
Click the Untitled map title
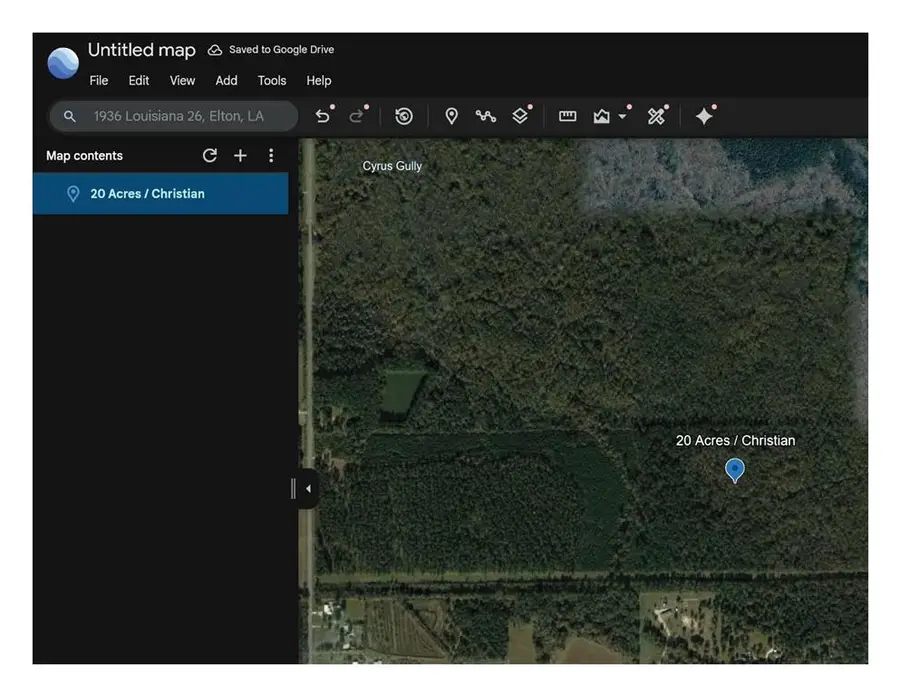142,50
